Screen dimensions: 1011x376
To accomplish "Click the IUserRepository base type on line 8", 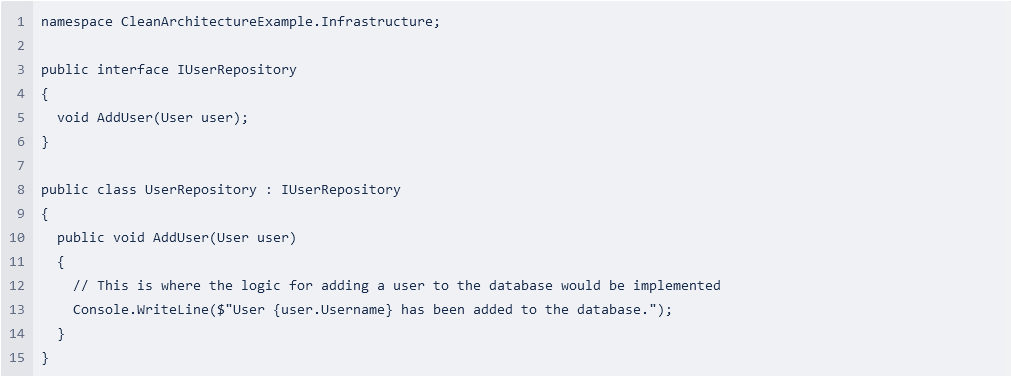I will [x=340, y=190].
